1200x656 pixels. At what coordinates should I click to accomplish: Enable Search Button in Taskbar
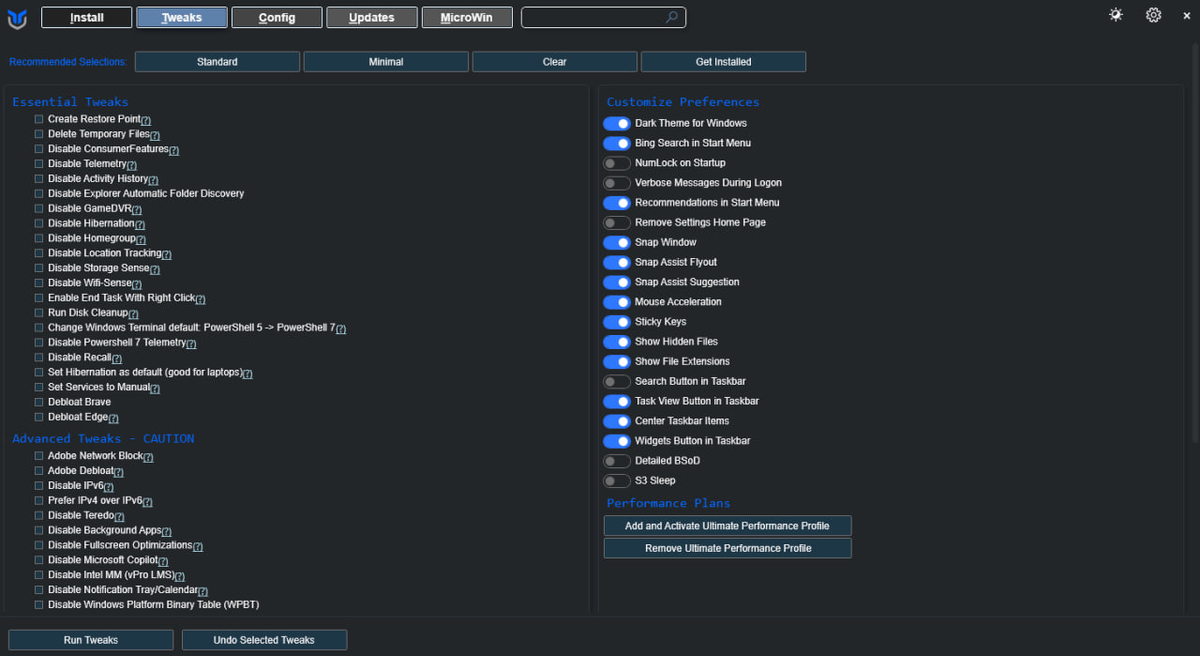[617, 381]
